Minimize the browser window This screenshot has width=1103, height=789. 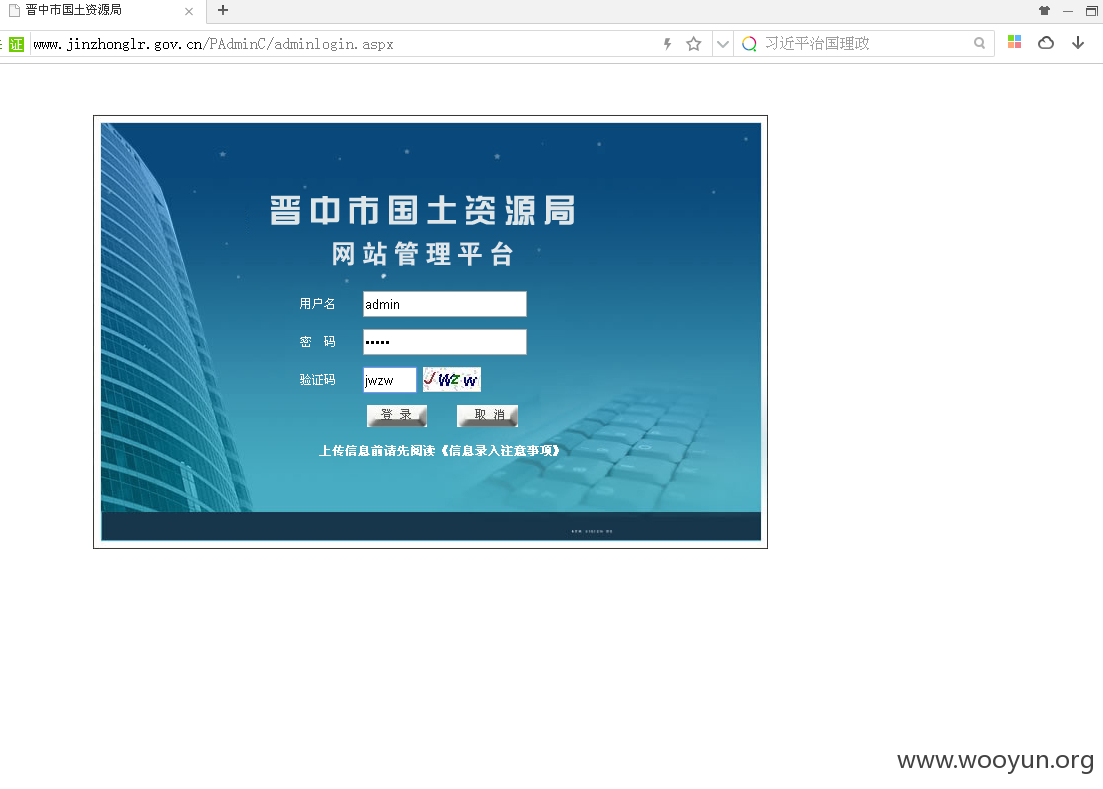pos(1068,11)
